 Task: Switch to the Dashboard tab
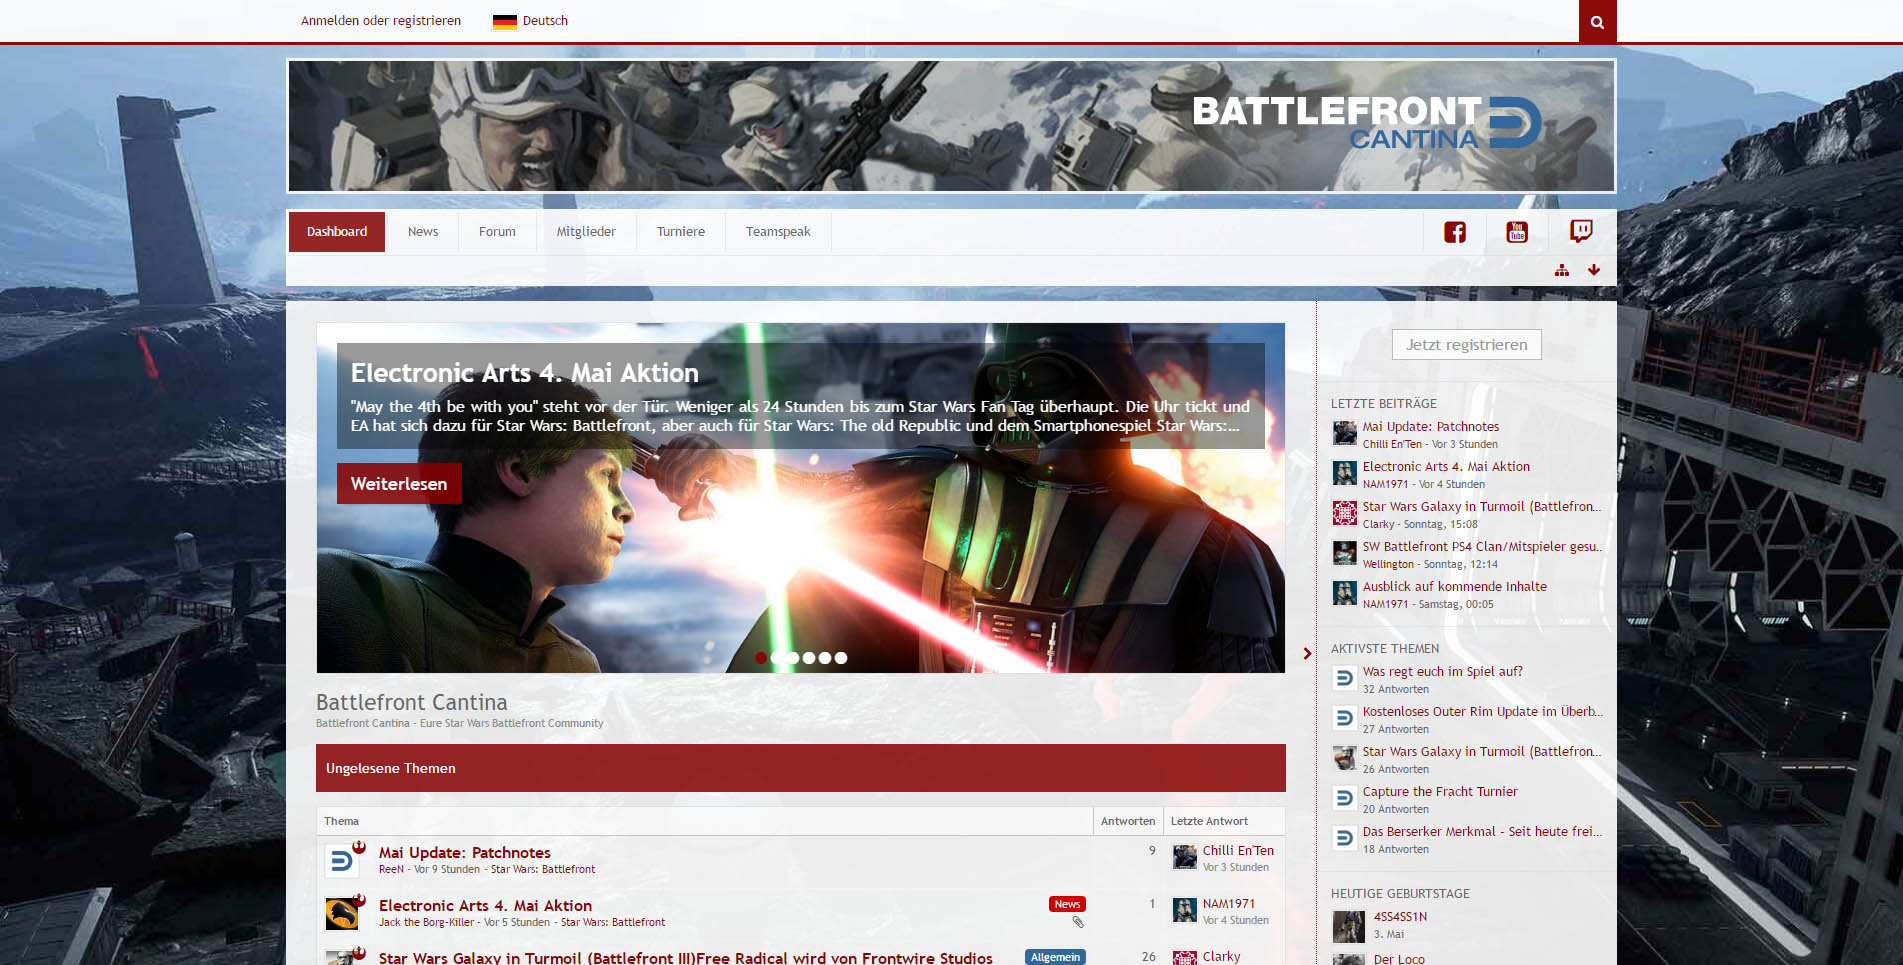click(337, 232)
